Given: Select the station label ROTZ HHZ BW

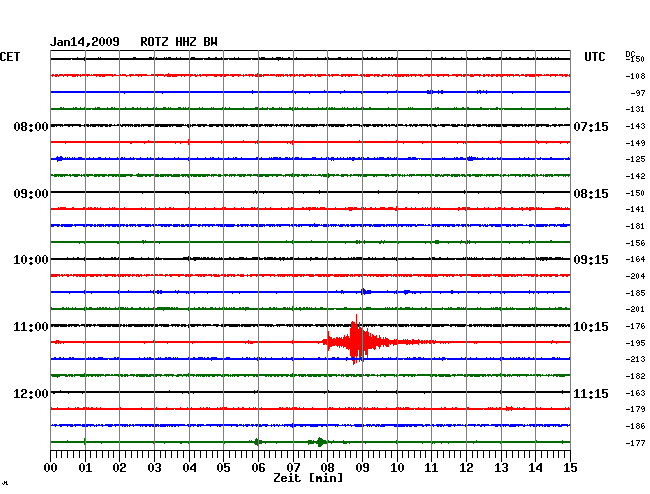Looking at the screenshot, I should [x=179, y=42].
